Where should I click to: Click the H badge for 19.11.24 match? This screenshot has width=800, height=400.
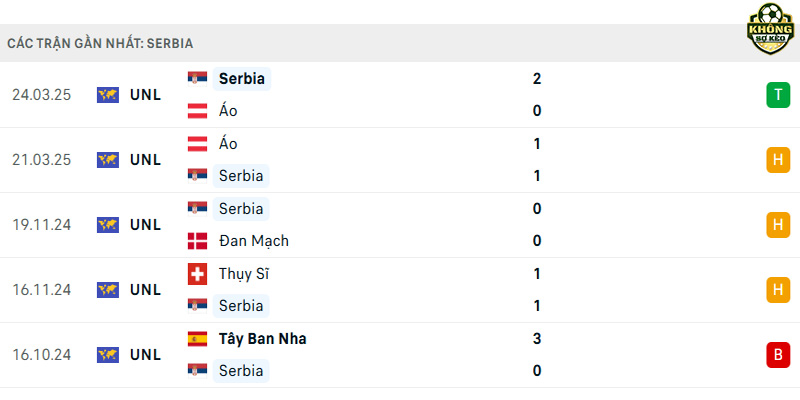(x=778, y=224)
